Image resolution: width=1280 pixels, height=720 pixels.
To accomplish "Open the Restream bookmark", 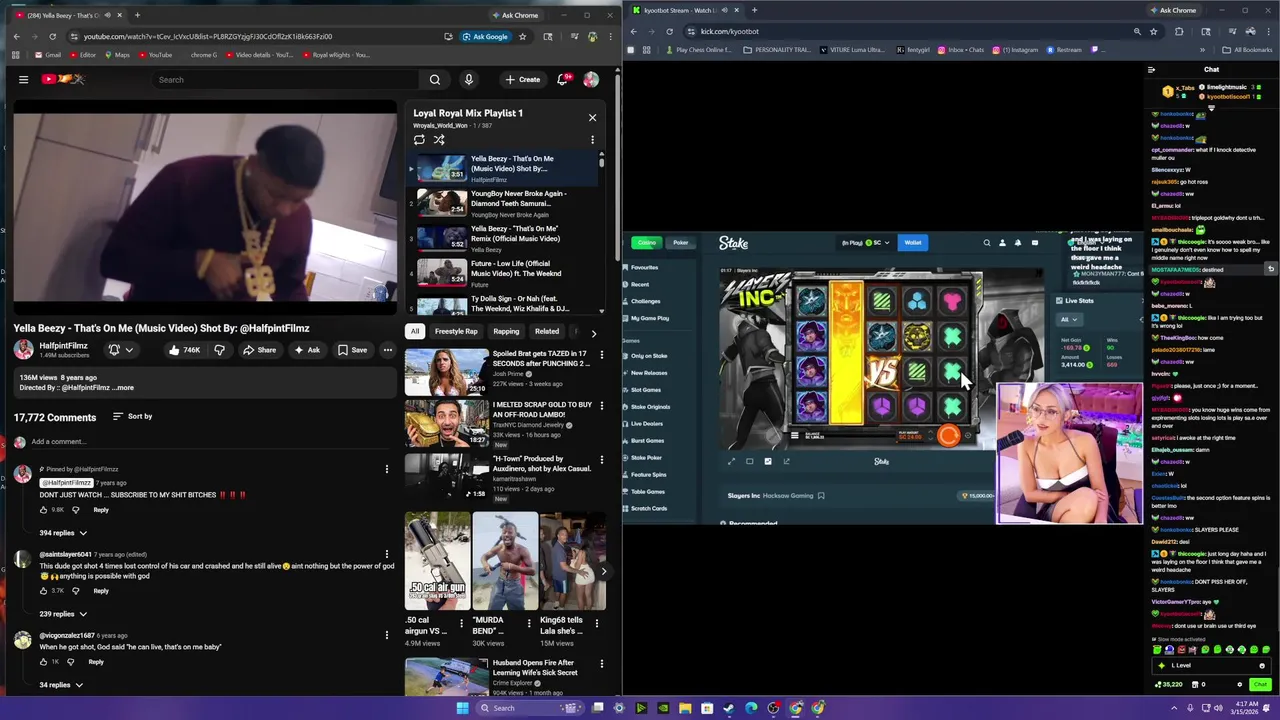I will tap(1063, 50).
